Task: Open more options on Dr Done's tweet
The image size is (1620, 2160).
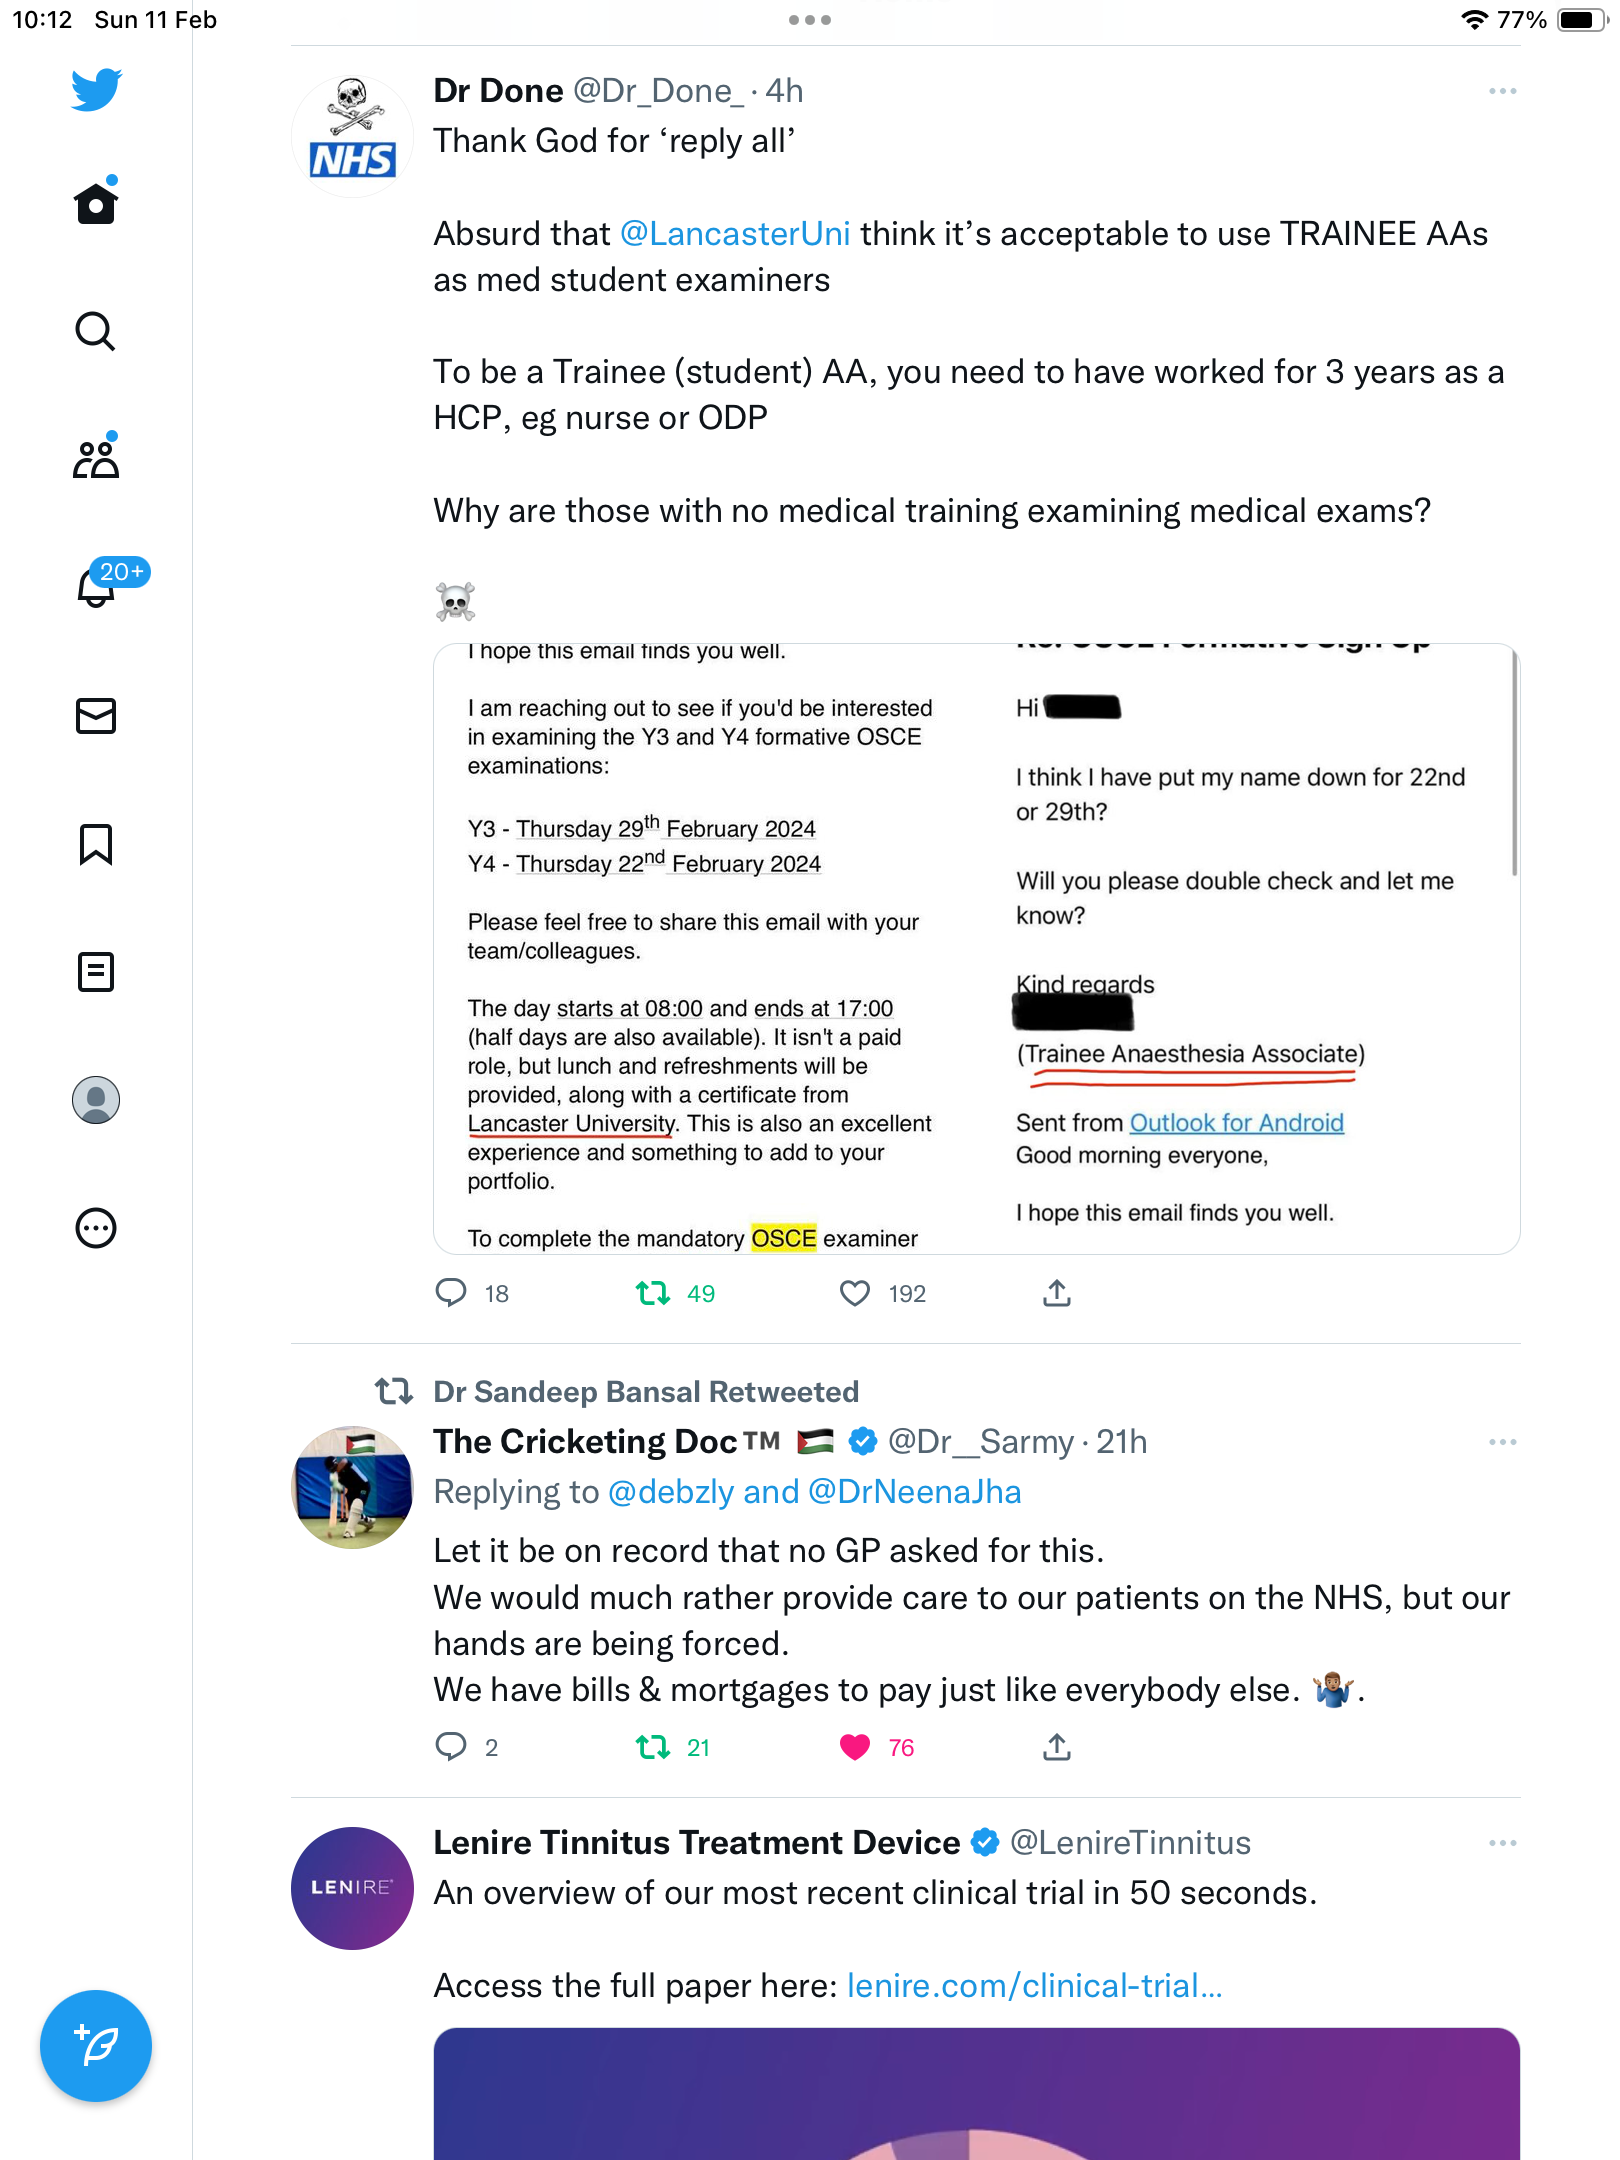Action: pos(1502,91)
